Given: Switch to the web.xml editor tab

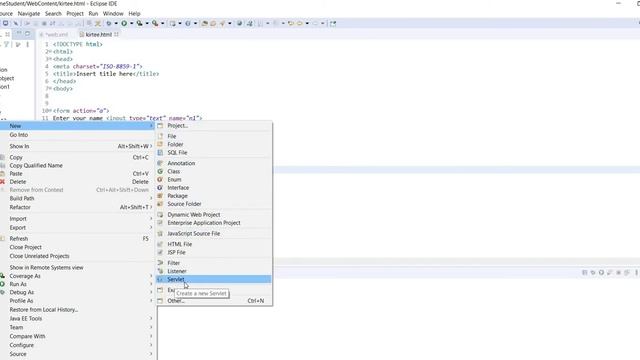Looking at the screenshot, I should tap(54, 35).
